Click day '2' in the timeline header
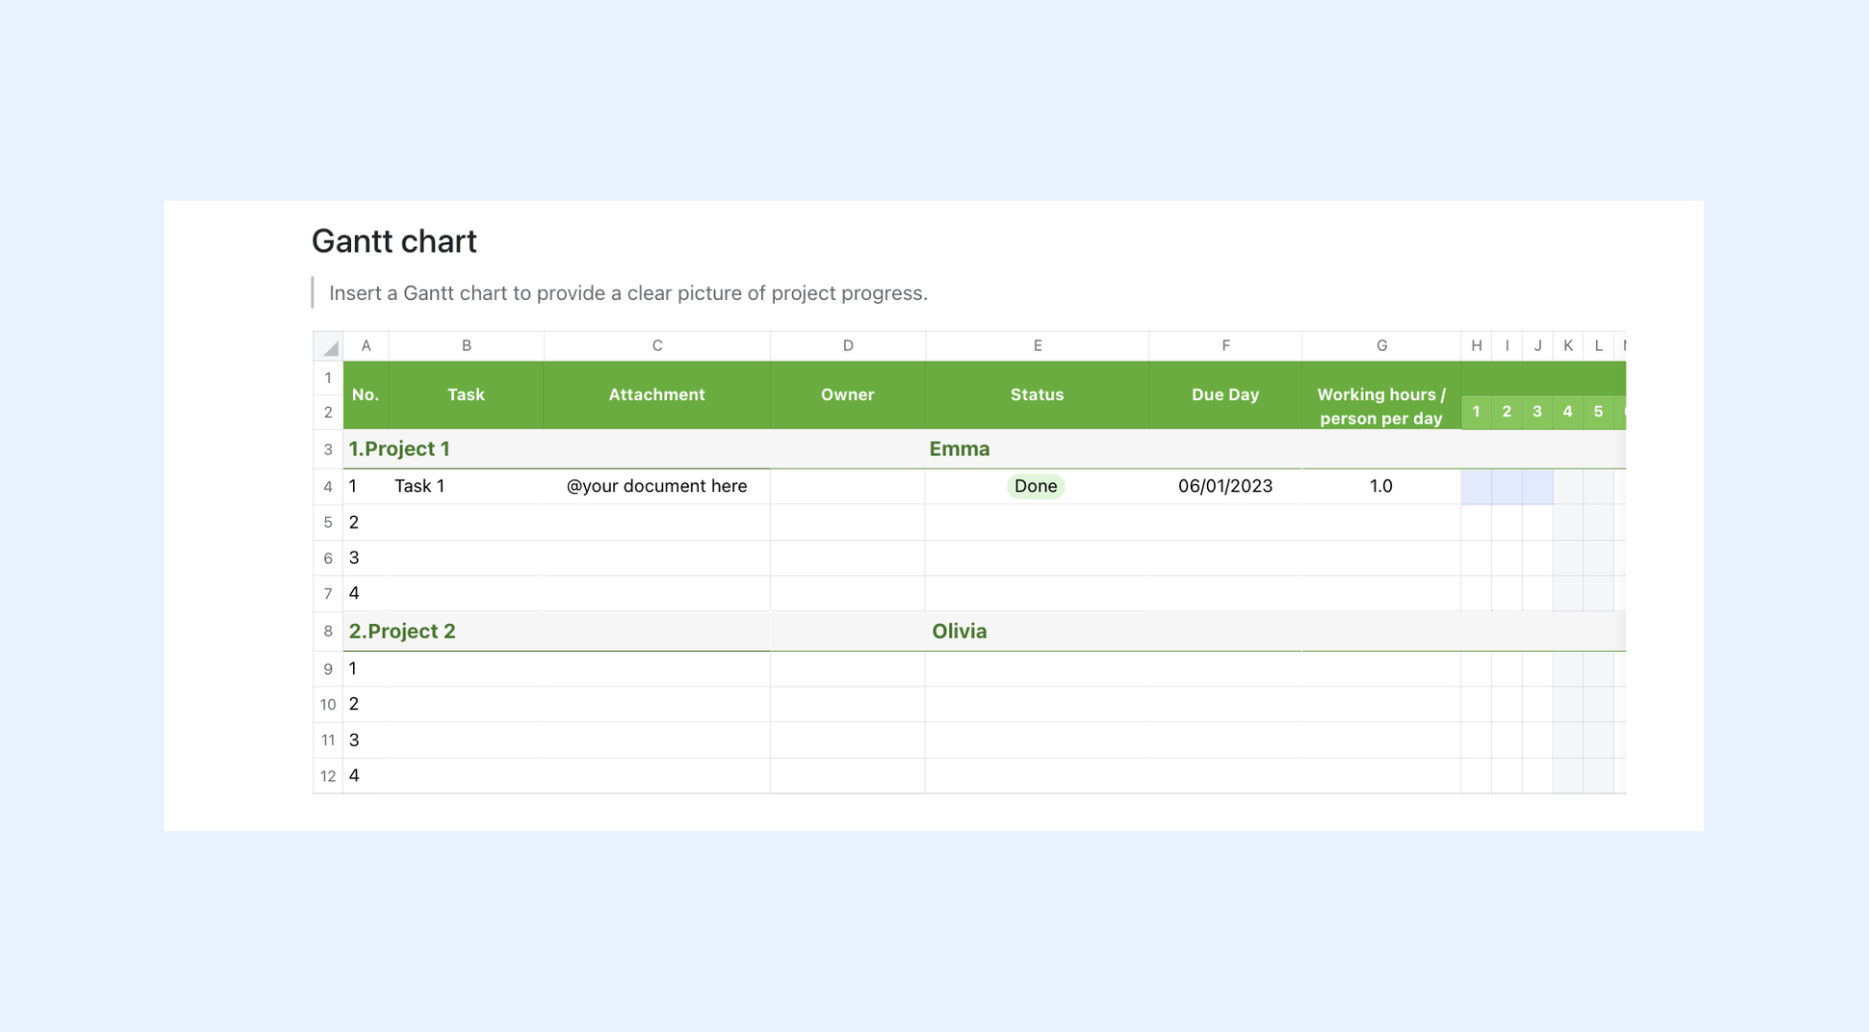1869x1032 pixels. (1507, 412)
